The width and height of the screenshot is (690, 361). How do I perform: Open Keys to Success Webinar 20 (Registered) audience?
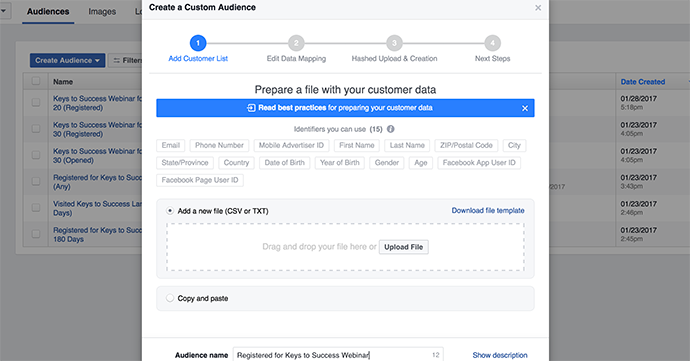(97, 103)
